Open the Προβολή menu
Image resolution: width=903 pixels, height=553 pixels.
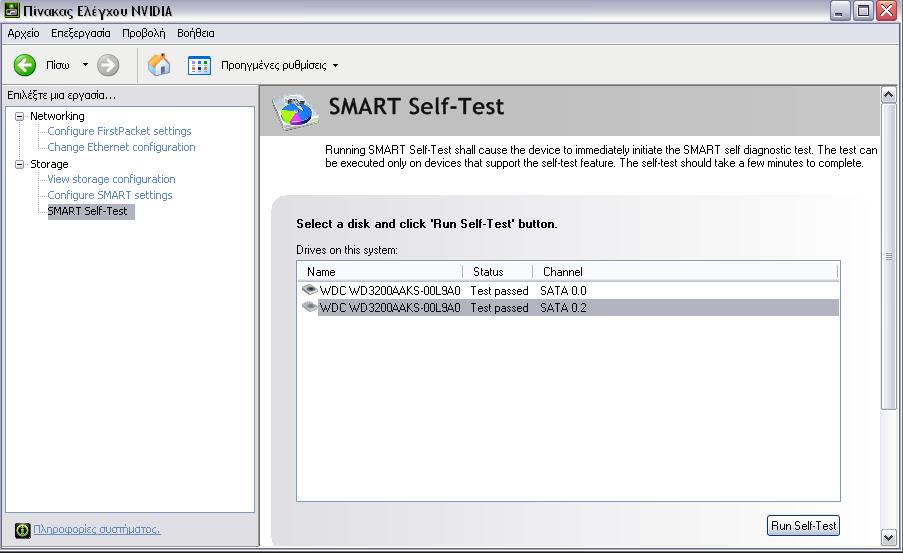143,33
